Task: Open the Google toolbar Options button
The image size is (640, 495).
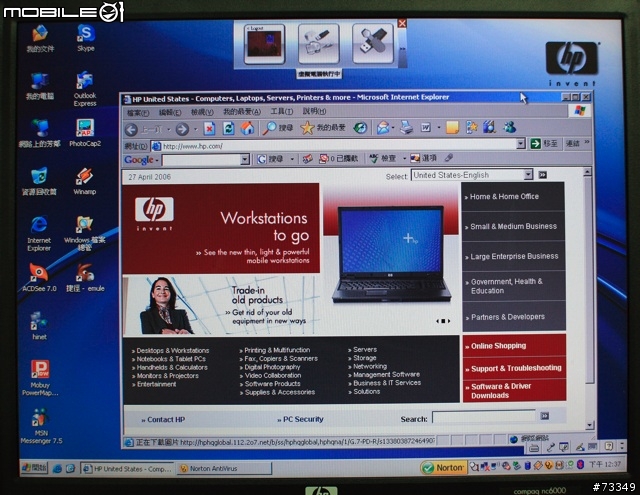Action: tap(424, 158)
